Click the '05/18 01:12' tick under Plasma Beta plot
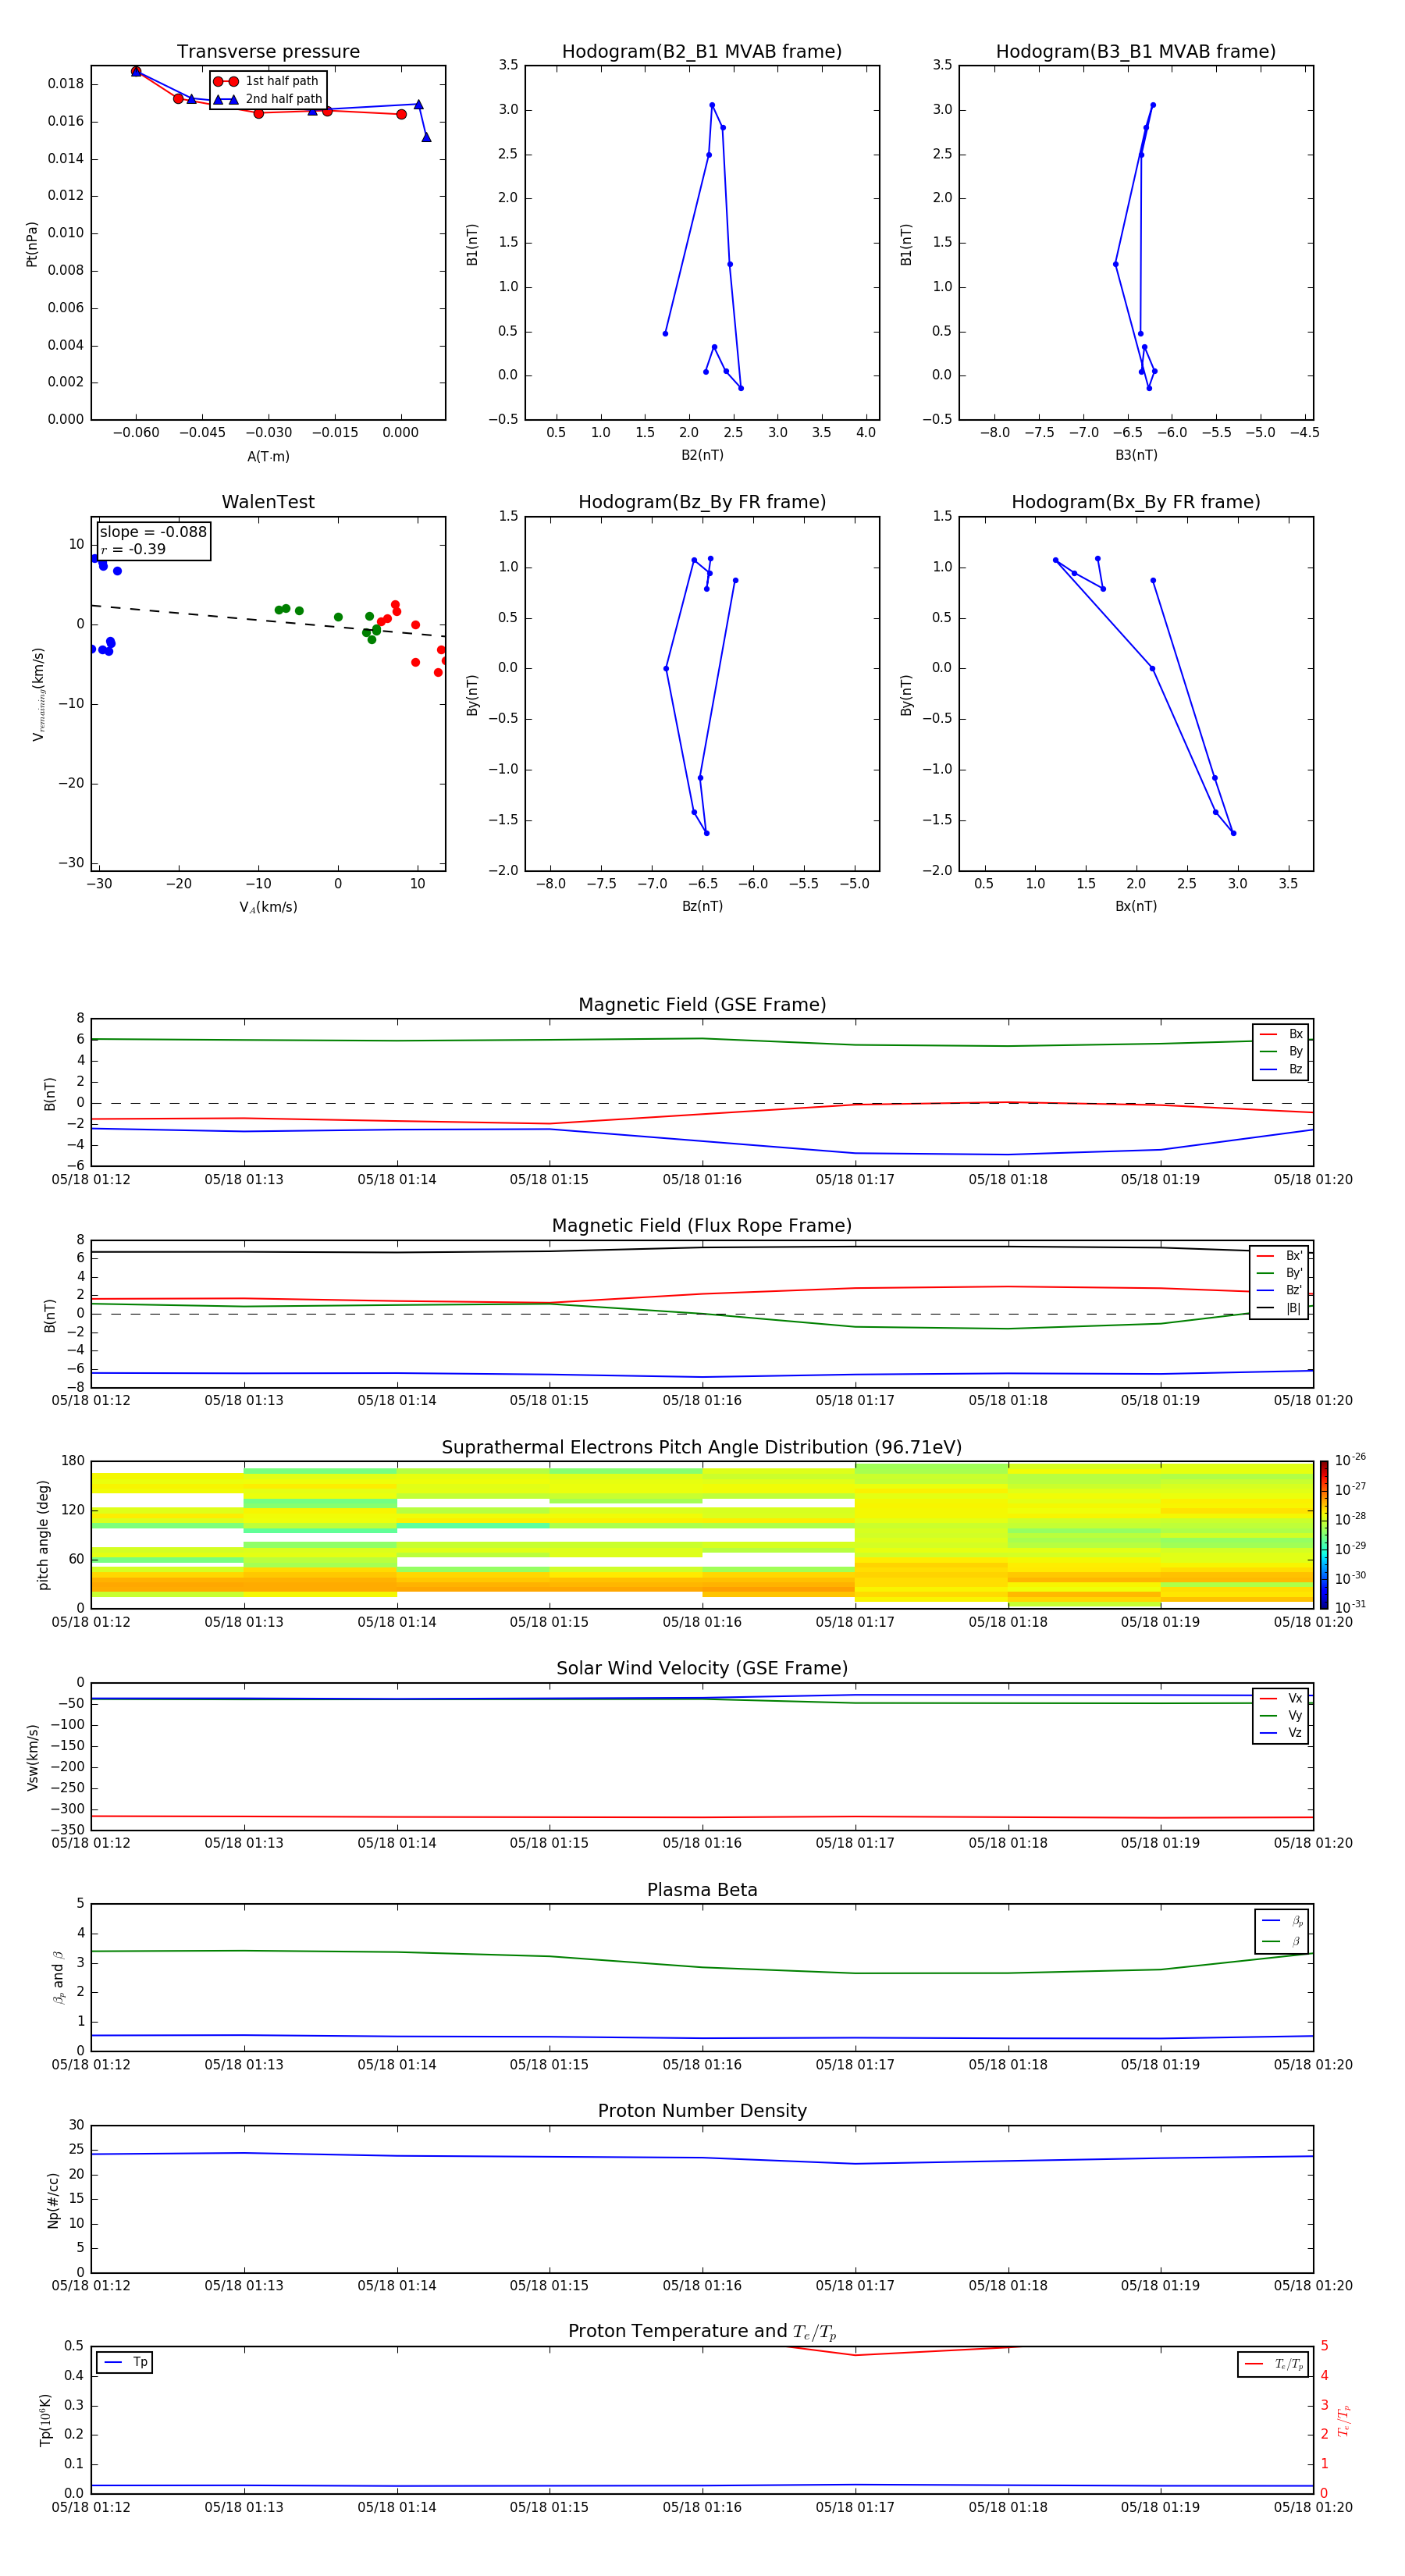The width and height of the screenshot is (1405, 2576). coord(91,2064)
